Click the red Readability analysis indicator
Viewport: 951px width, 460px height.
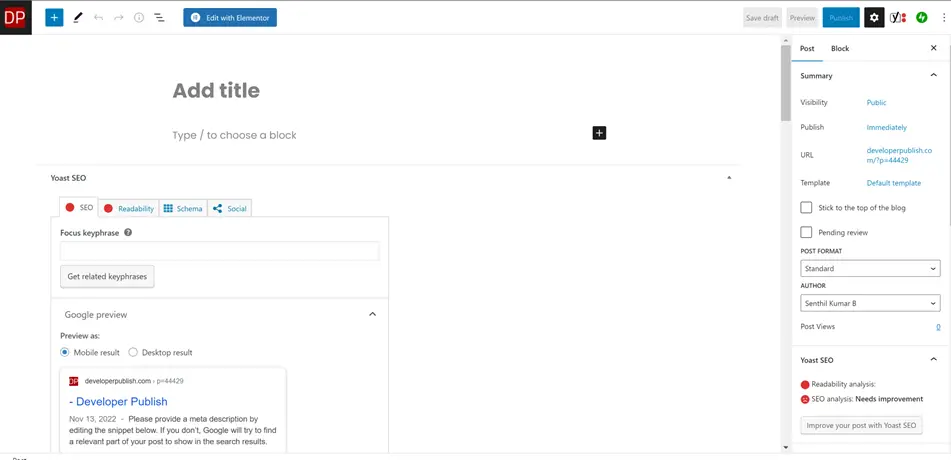coord(805,384)
